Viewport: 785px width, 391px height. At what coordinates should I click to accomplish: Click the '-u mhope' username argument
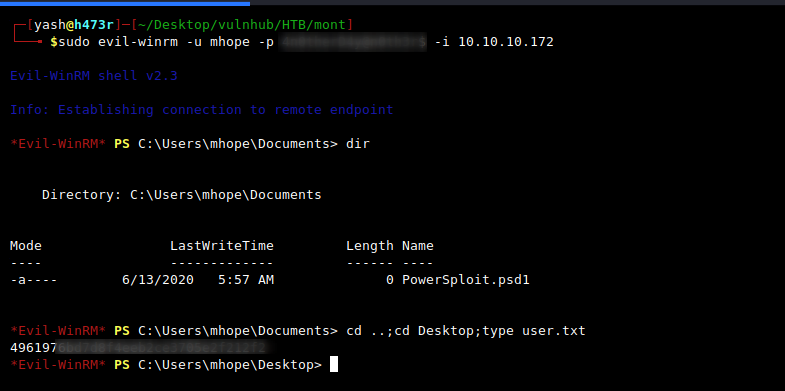[x=218, y=42]
